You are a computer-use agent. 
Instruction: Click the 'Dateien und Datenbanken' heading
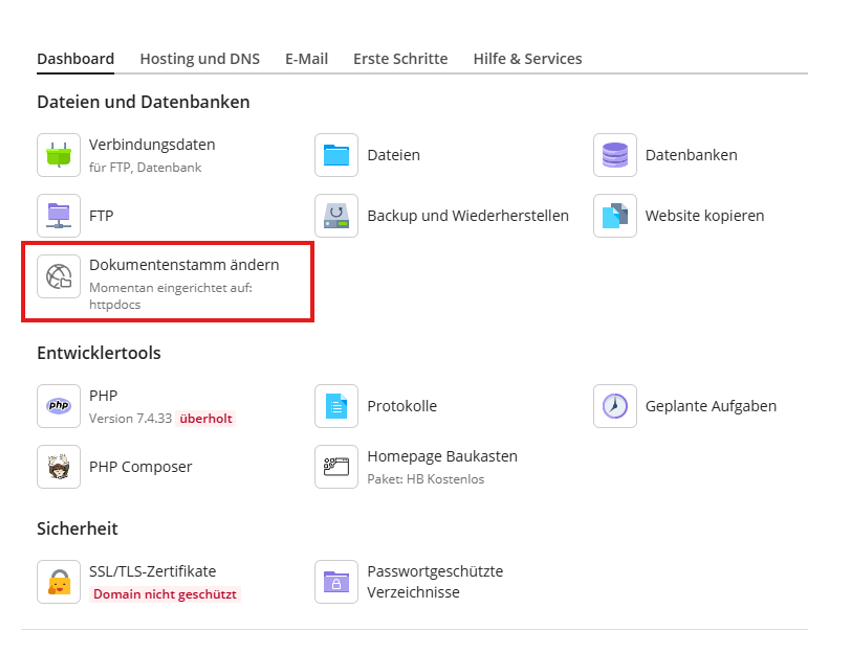[143, 102]
